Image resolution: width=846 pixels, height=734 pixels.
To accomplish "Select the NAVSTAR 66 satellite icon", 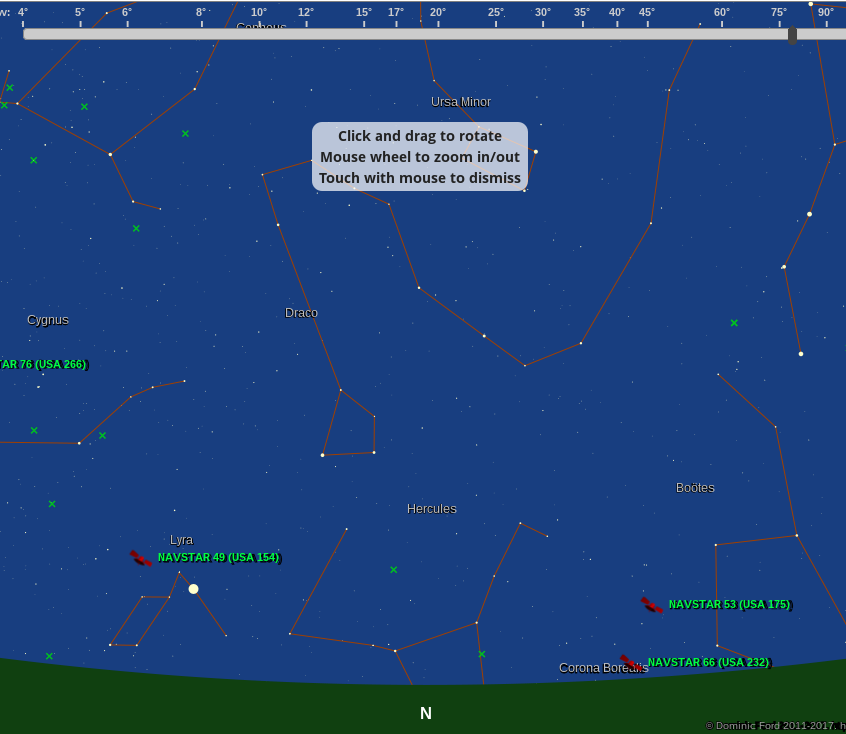I will tap(630, 663).
